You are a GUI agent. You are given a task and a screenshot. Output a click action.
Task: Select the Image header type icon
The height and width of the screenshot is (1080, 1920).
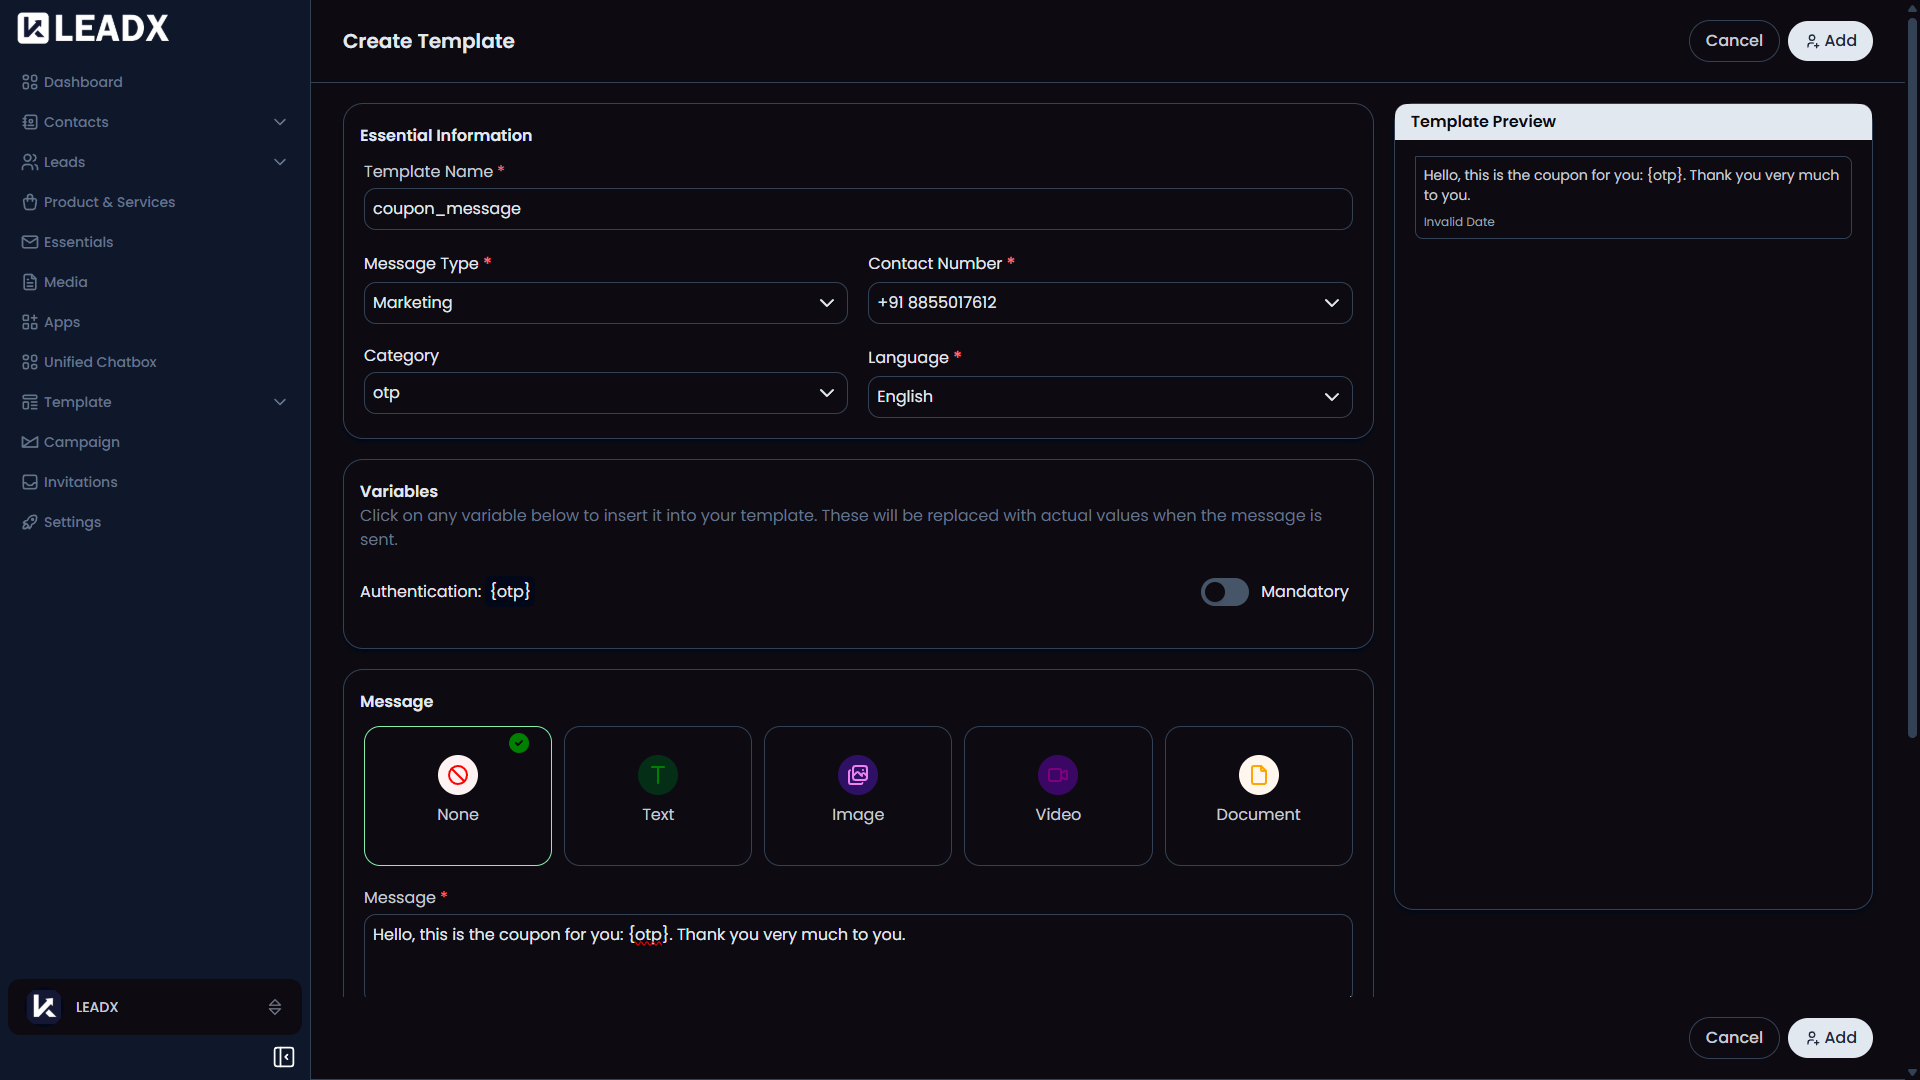pyautogui.click(x=857, y=775)
